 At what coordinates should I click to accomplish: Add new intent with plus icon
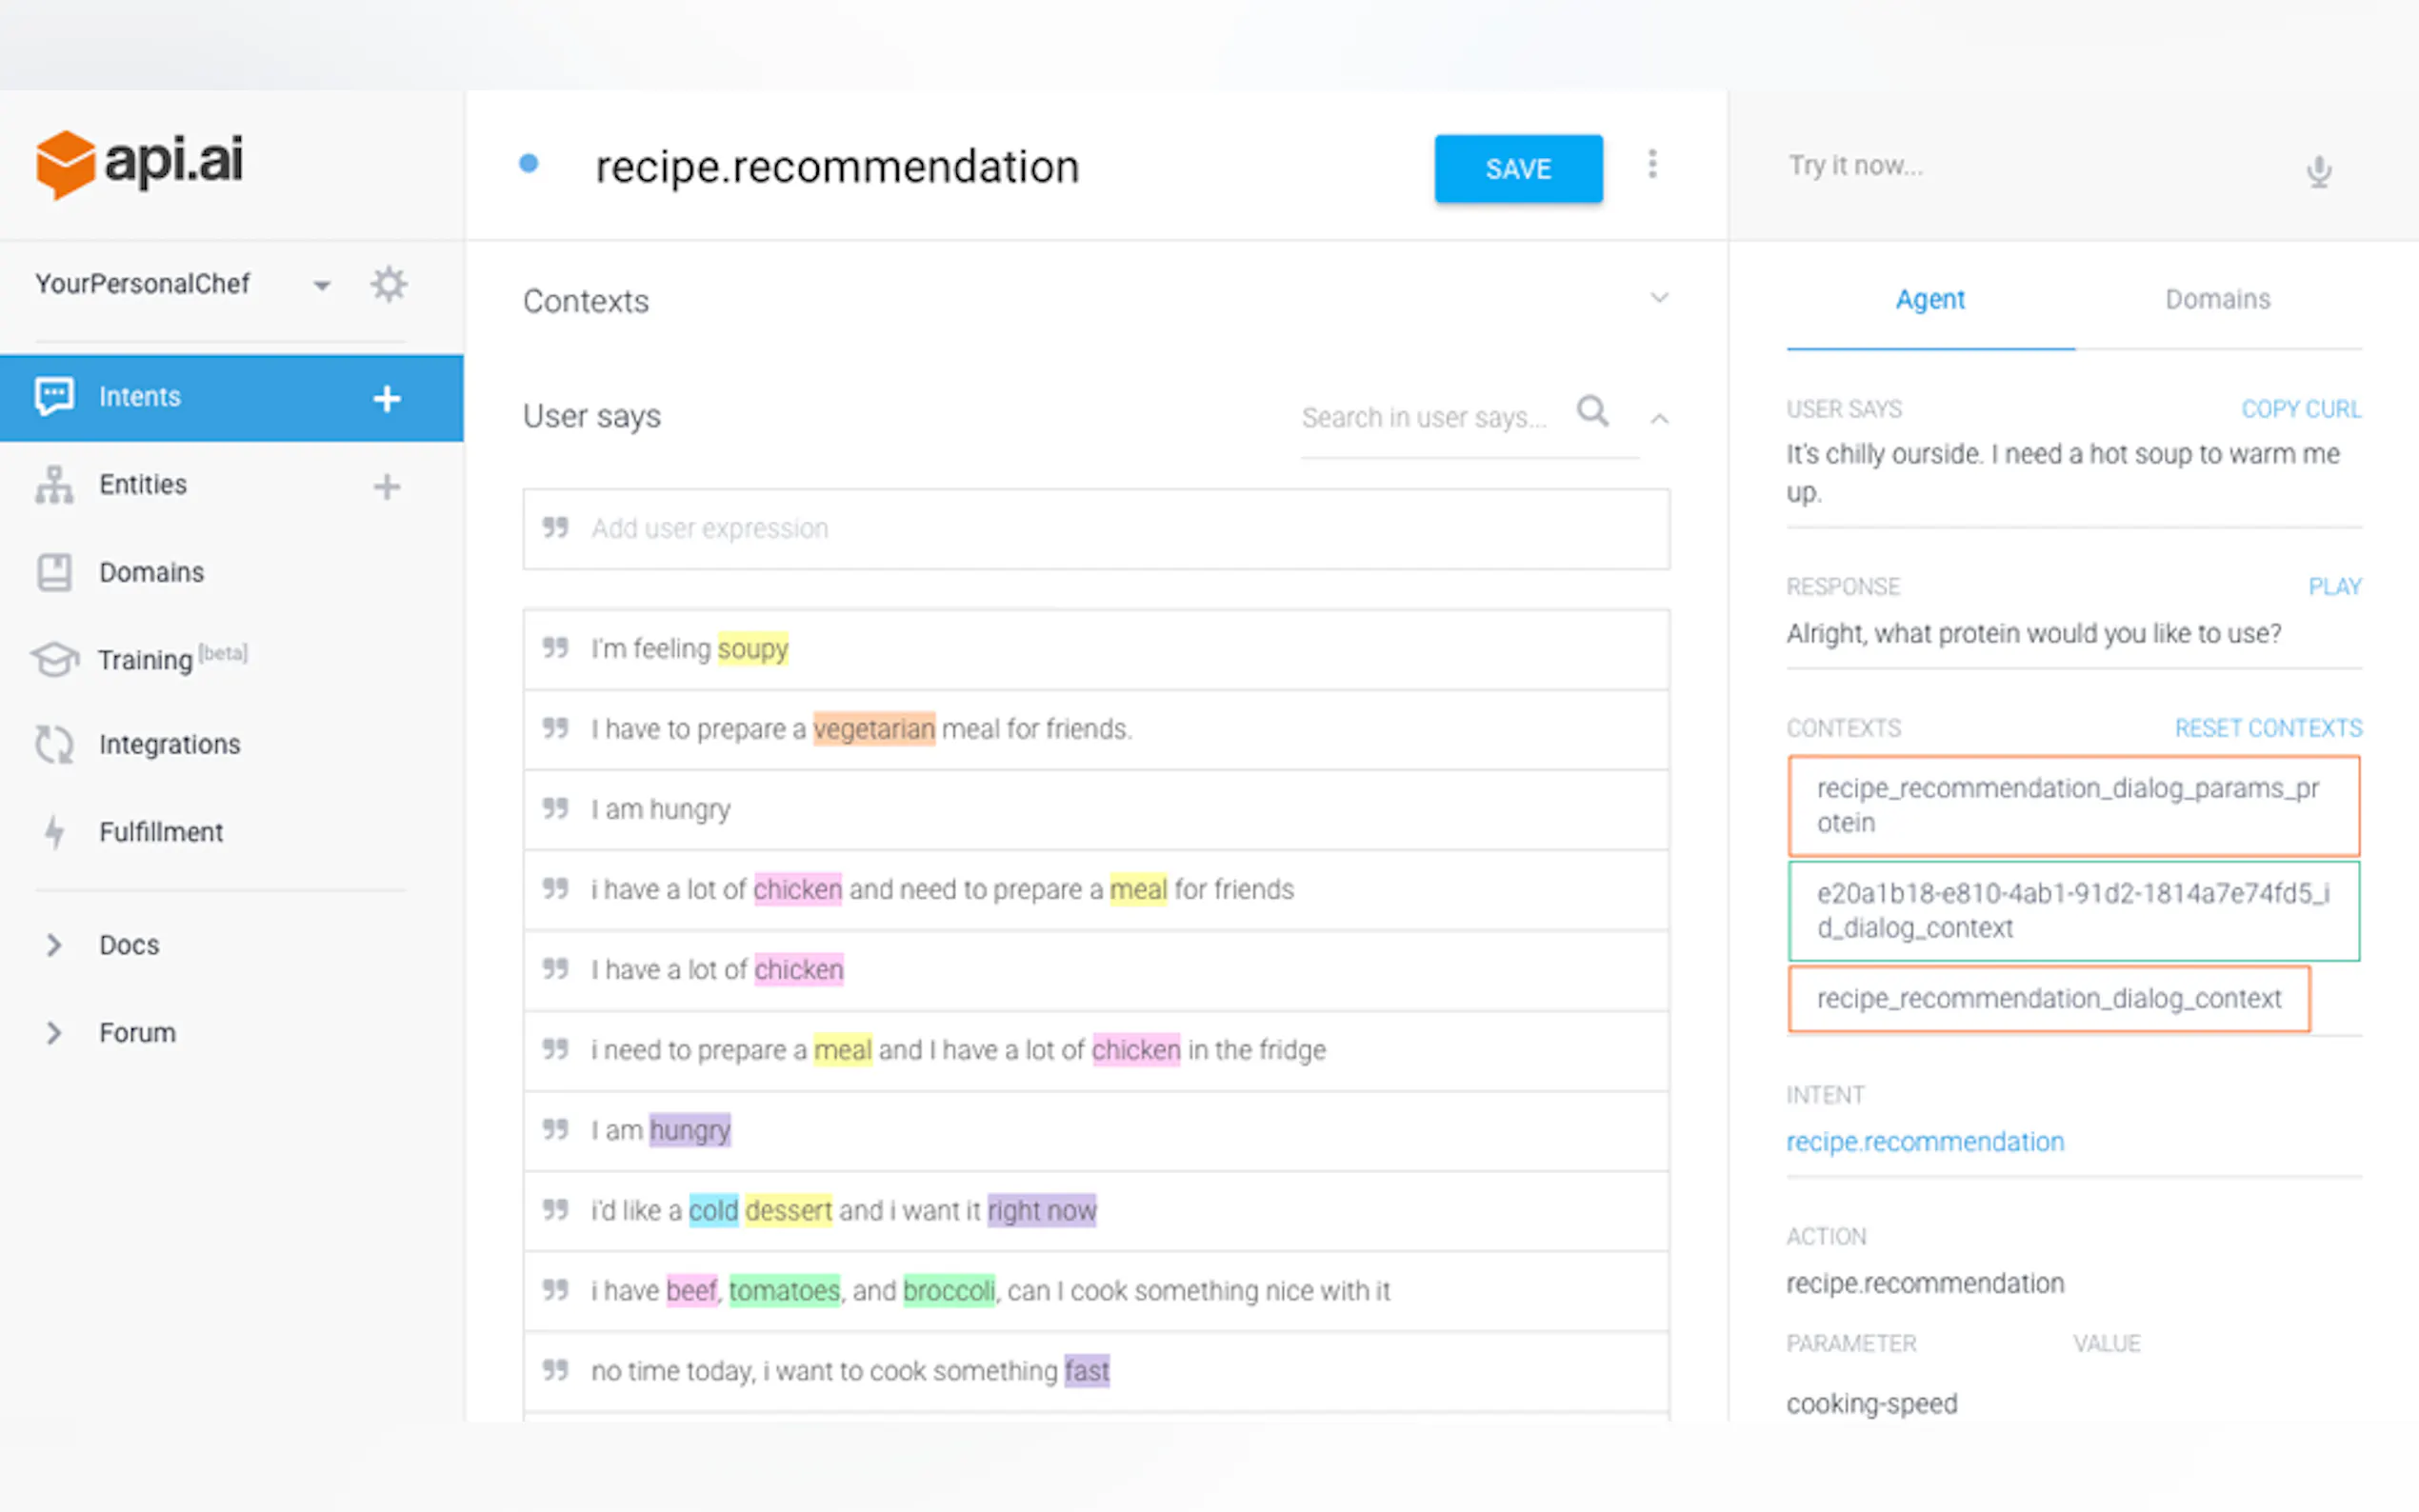pos(387,398)
